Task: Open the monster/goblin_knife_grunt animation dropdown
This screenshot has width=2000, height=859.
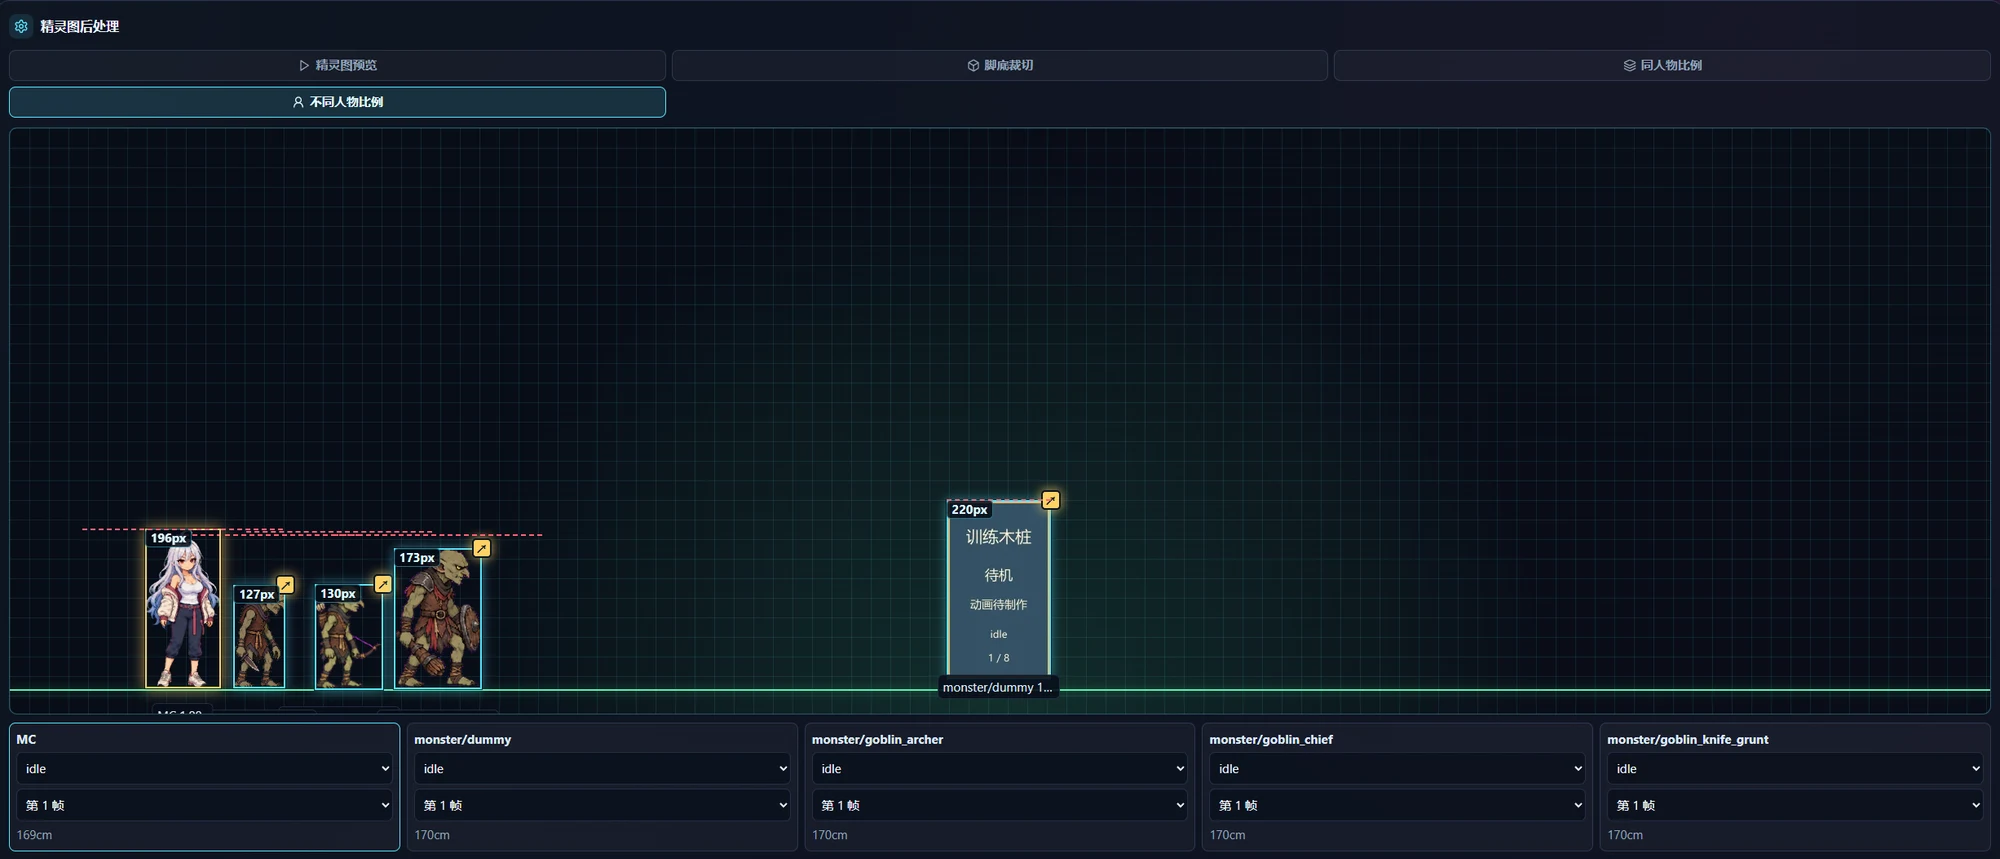Action: click(1795, 769)
